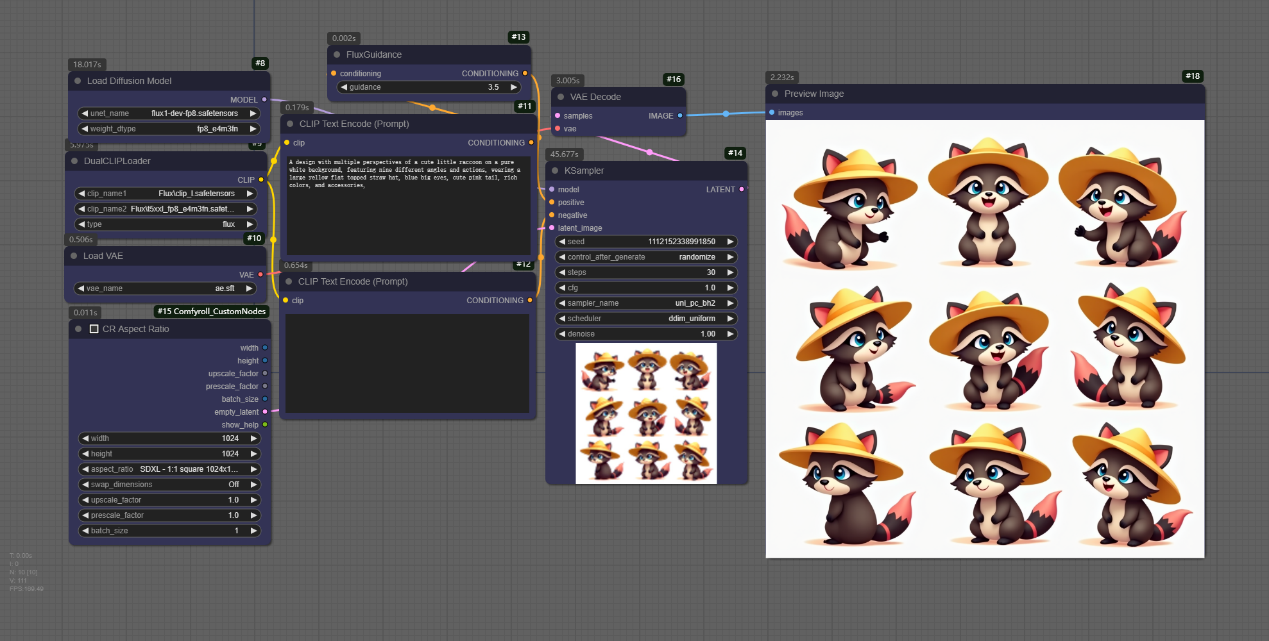Click the denoise value slider field
The width and height of the screenshot is (1269, 641).
646,334
